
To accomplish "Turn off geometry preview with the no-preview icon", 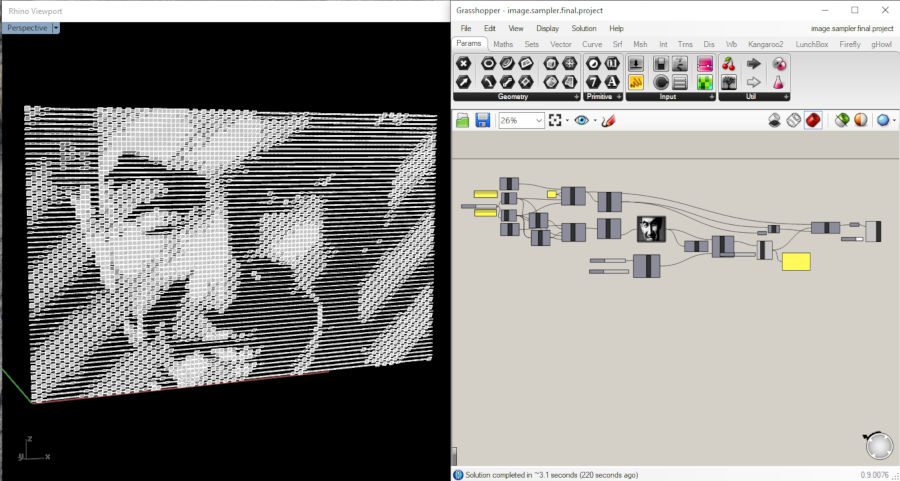I will (x=774, y=120).
